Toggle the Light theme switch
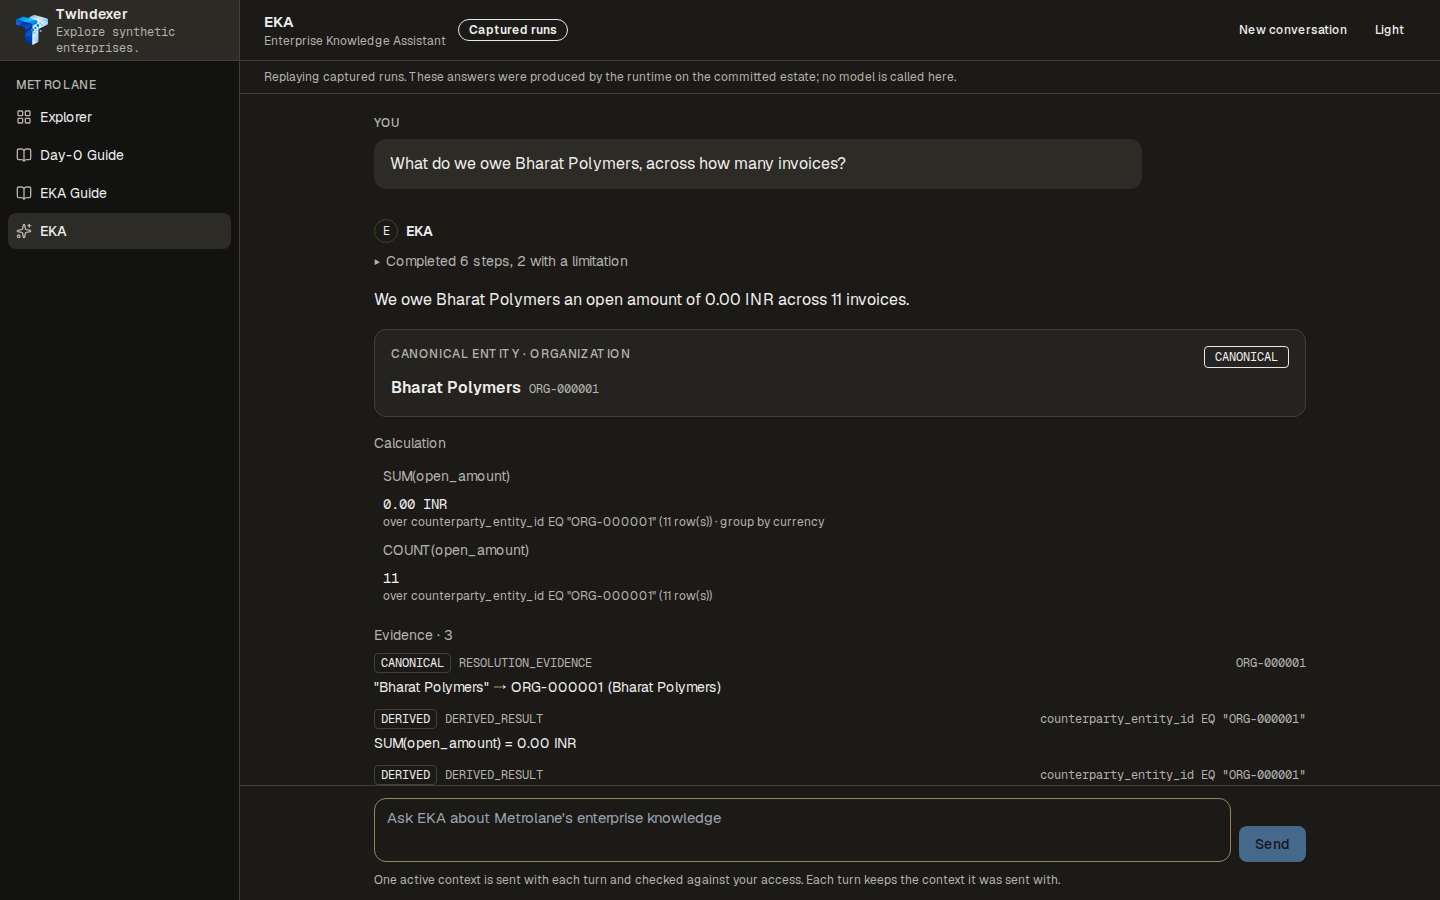Screen dimensions: 1440x900 click(x=1389, y=30)
